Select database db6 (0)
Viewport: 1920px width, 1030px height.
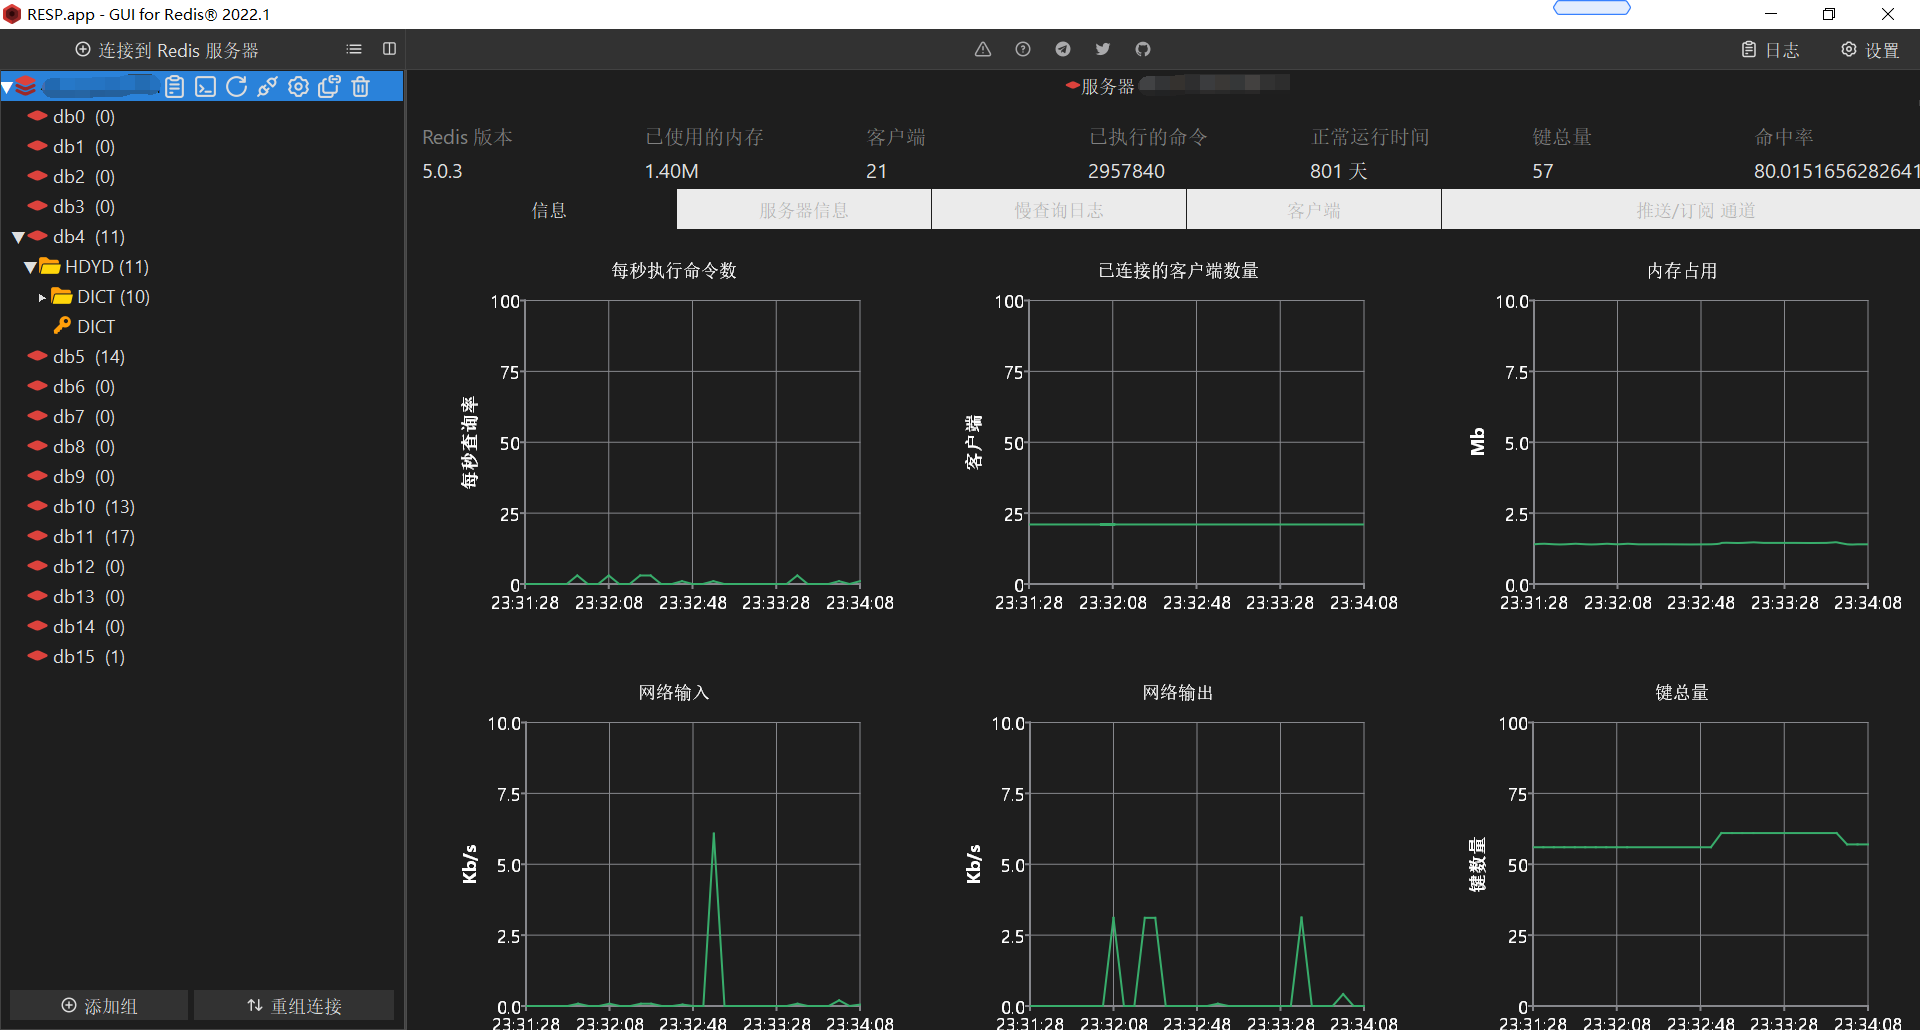coord(84,386)
